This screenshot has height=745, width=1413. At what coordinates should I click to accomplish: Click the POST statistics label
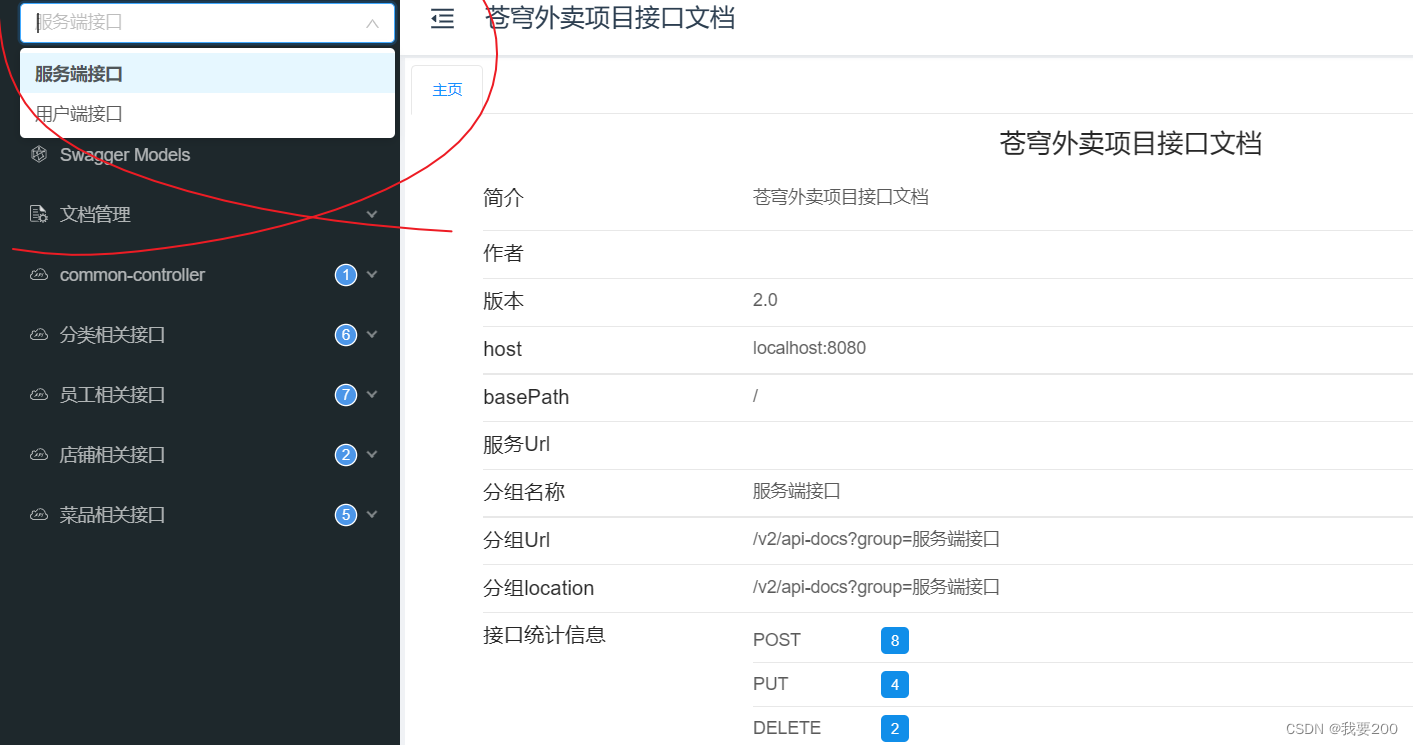777,641
